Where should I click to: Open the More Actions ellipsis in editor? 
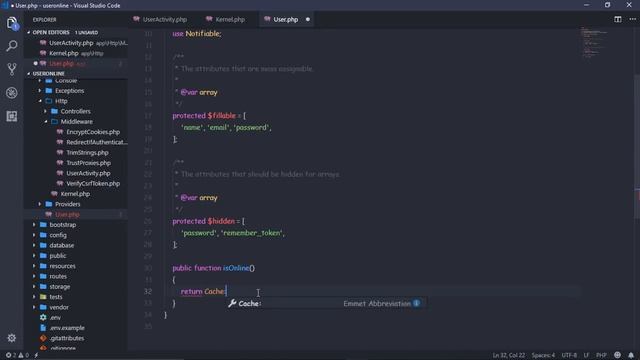(x=632, y=19)
